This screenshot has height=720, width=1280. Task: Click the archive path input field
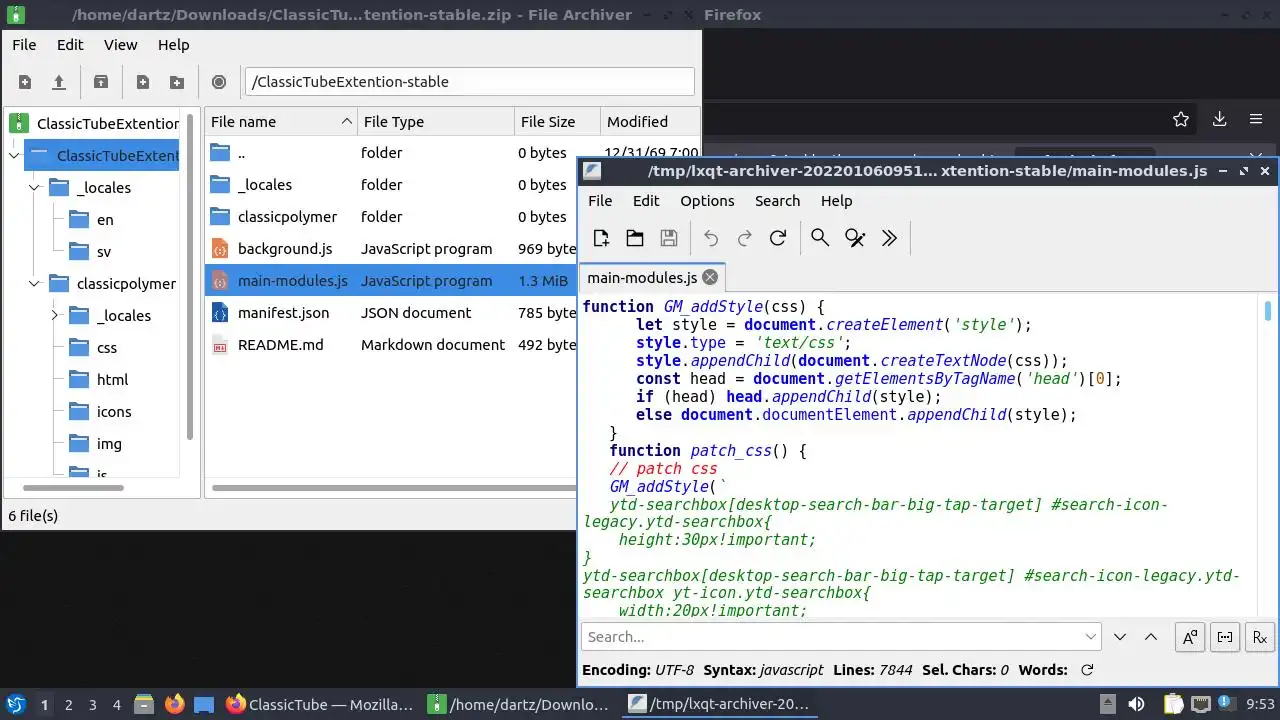[469, 82]
